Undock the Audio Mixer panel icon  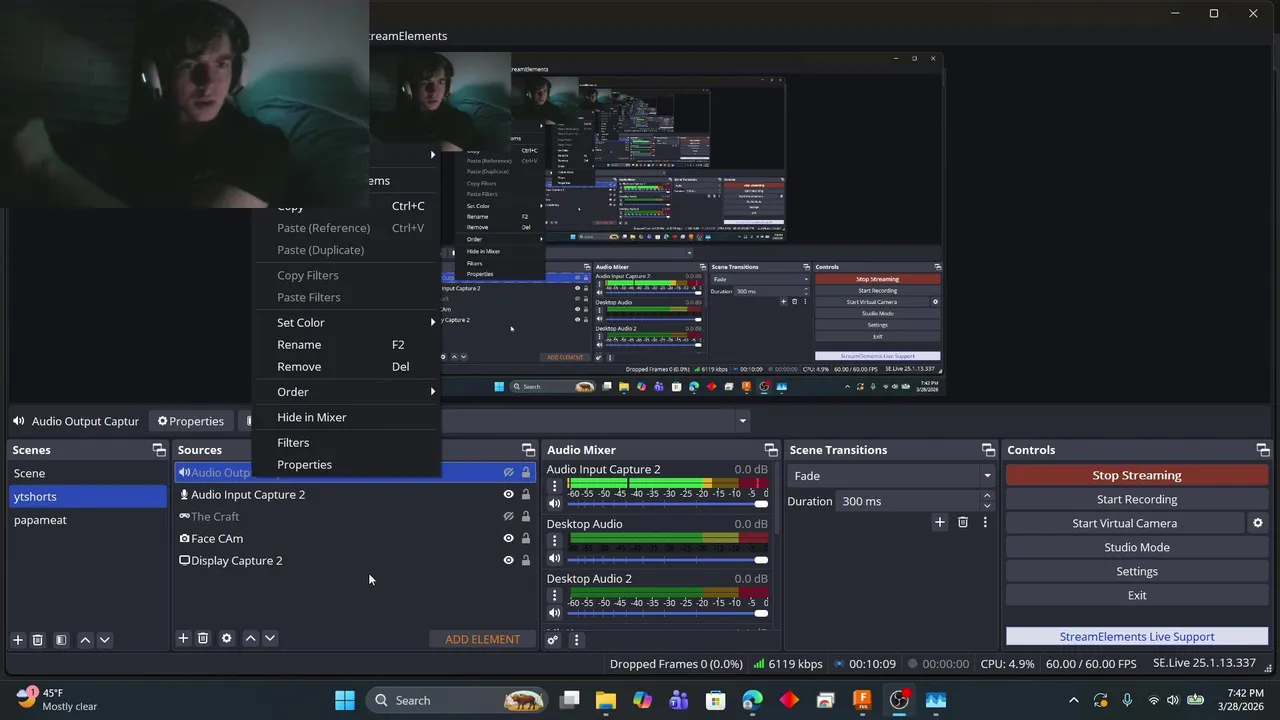coord(770,450)
